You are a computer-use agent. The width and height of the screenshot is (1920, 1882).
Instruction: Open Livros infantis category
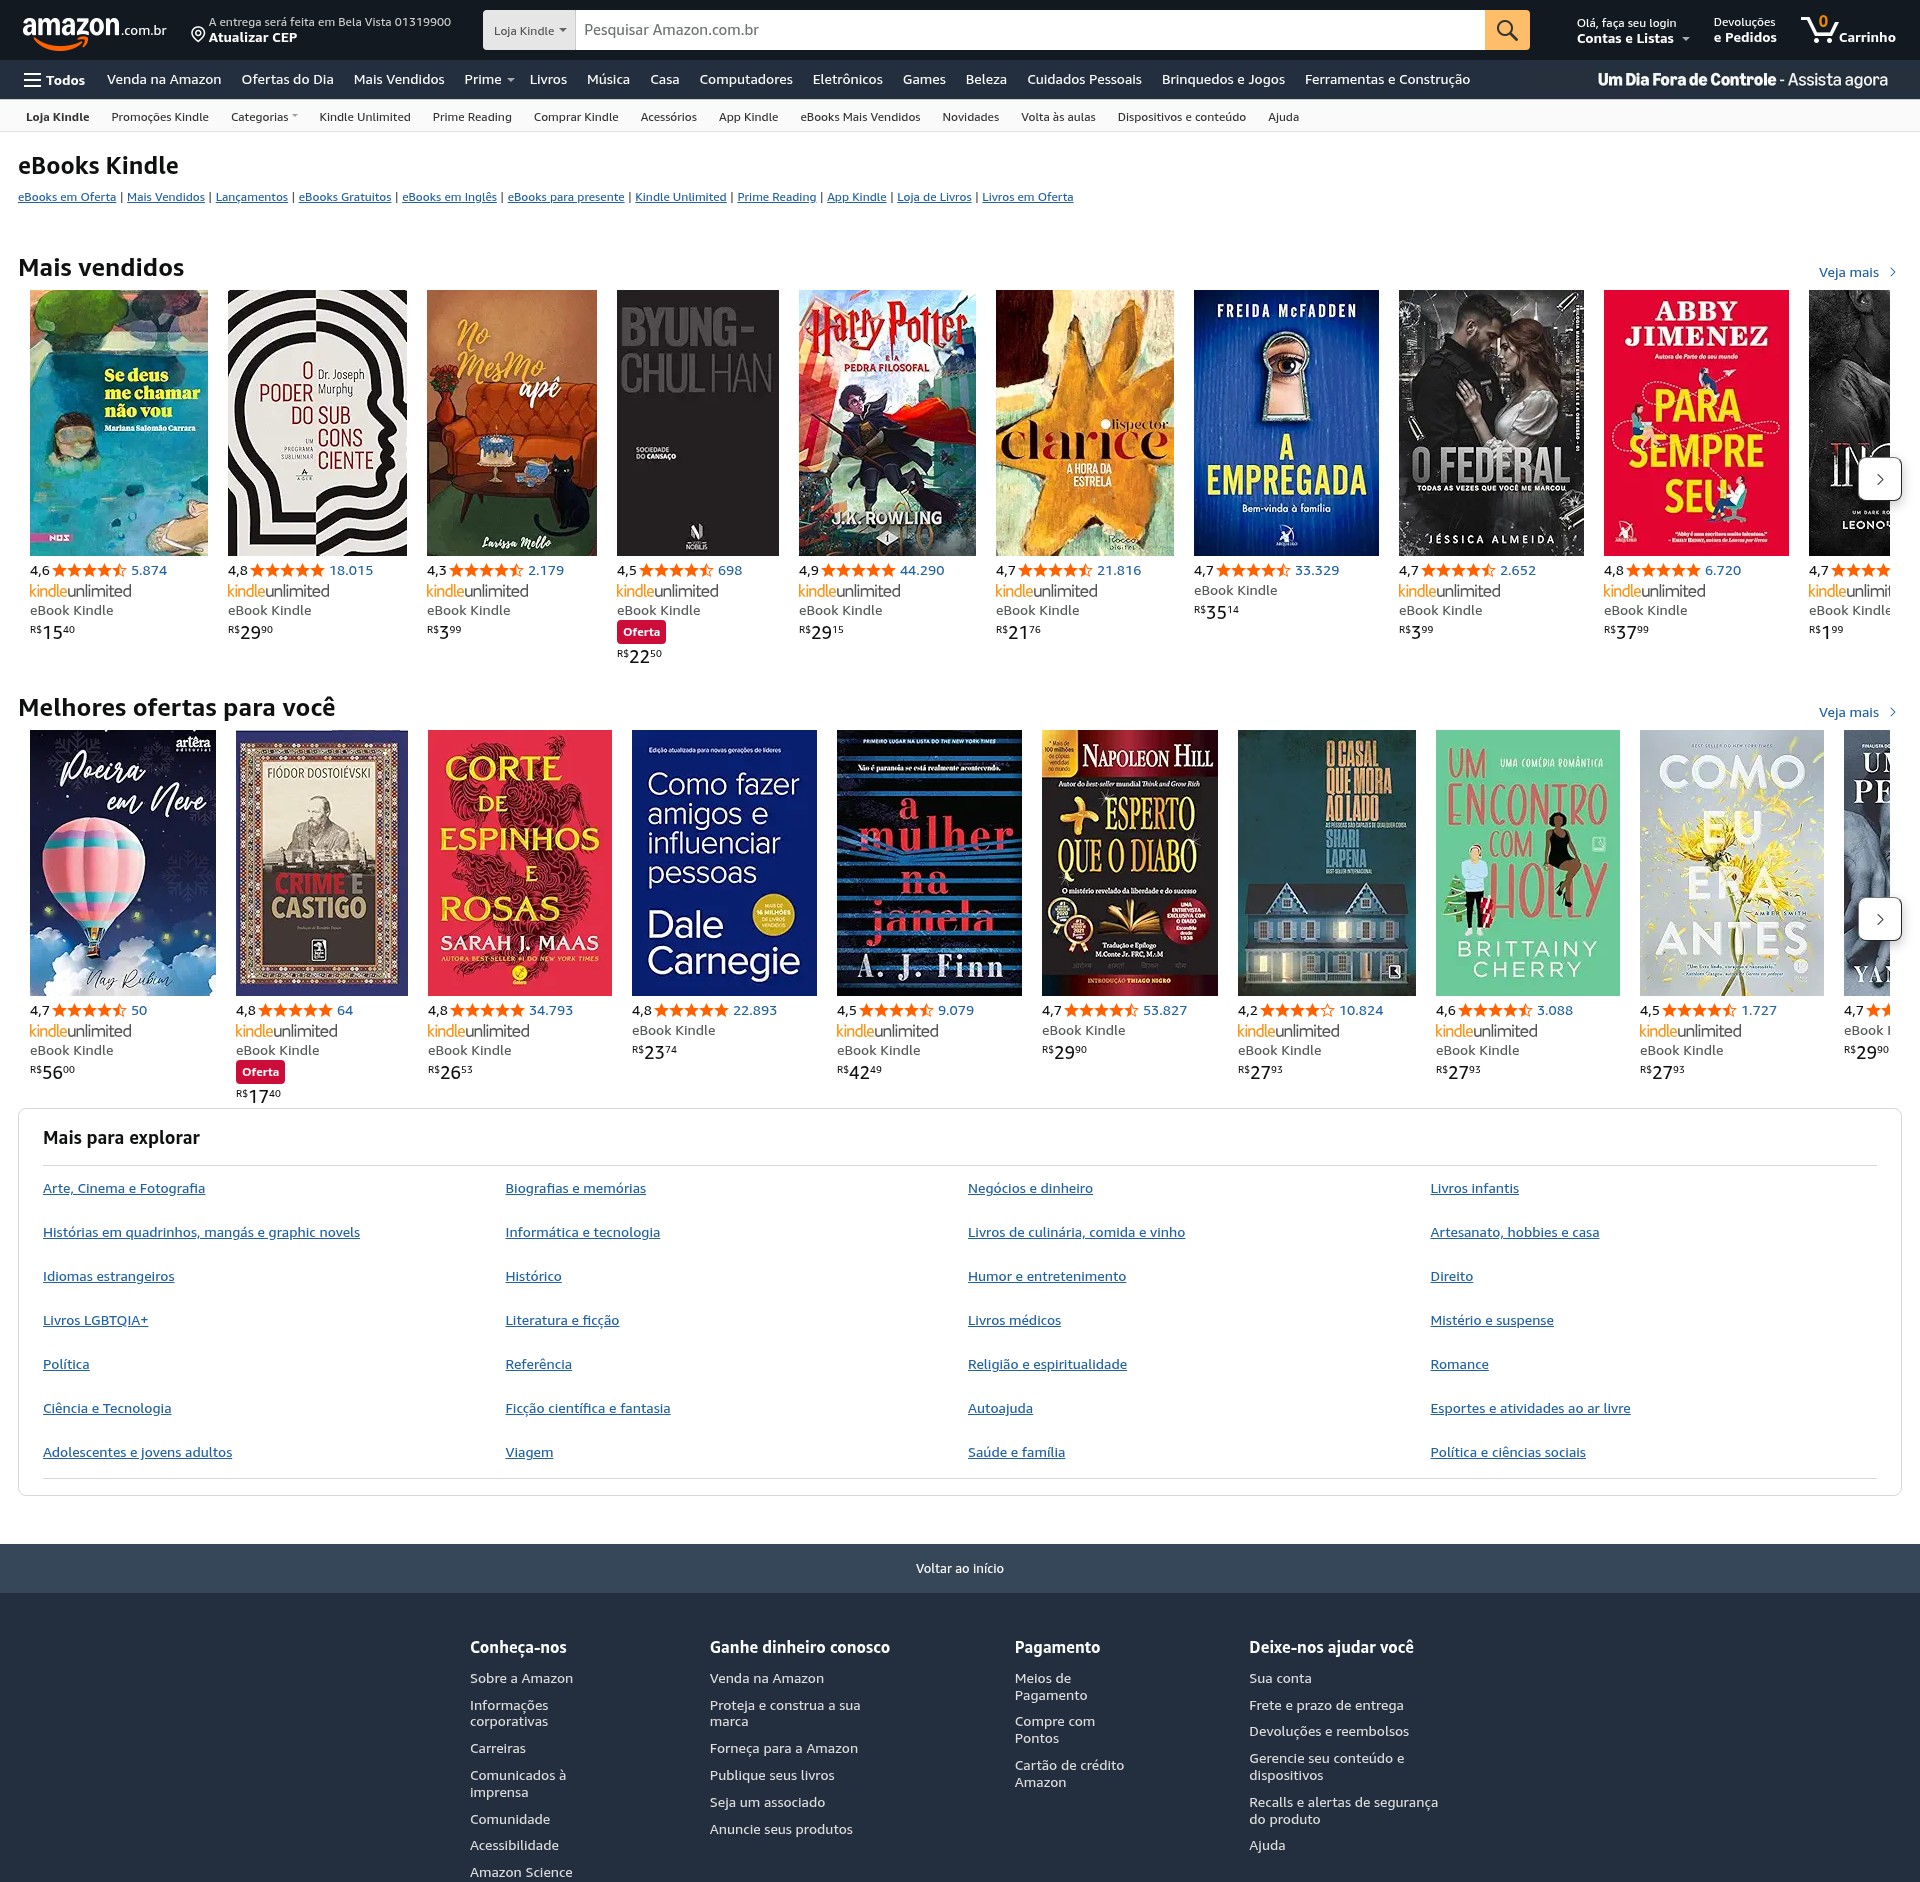pos(1474,1188)
